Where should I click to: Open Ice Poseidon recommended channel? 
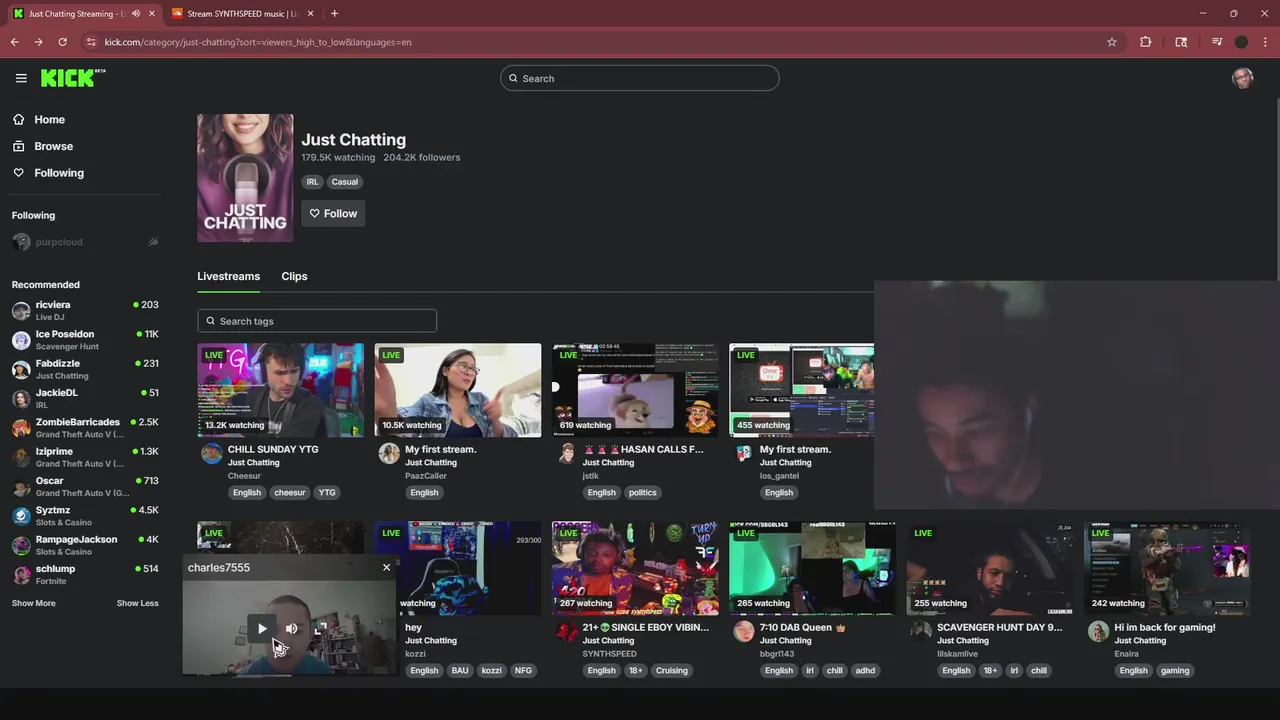tap(85, 340)
